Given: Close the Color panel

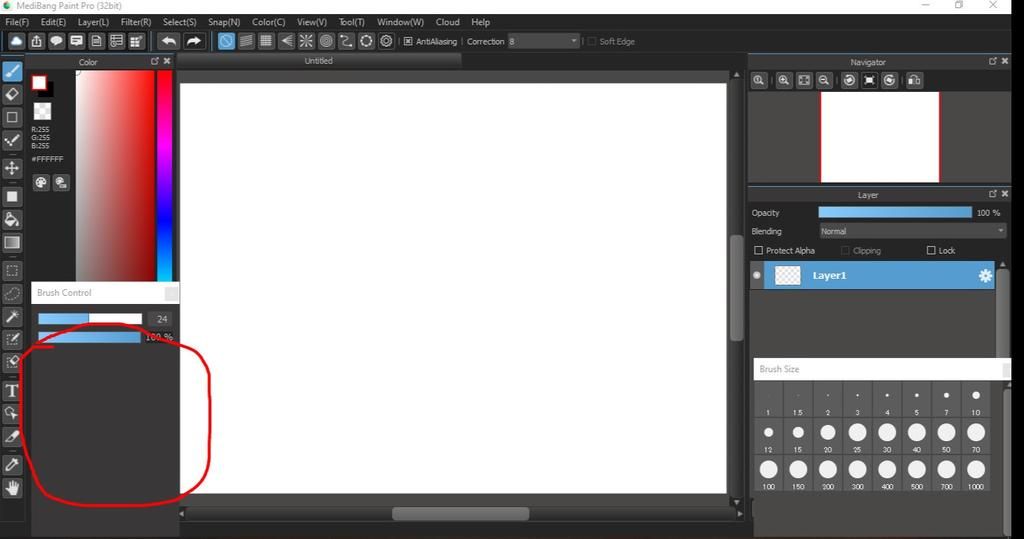Looking at the screenshot, I should point(167,61).
